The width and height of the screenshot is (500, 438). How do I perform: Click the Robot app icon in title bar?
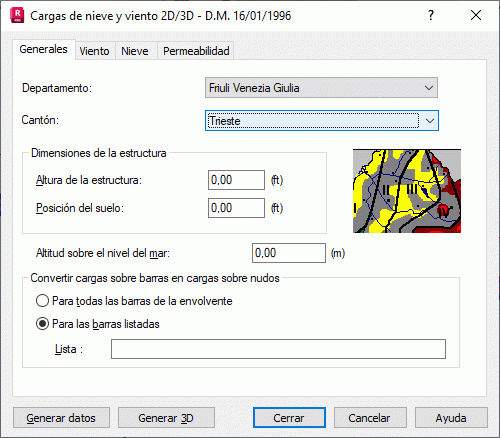click(x=17, y=16)
